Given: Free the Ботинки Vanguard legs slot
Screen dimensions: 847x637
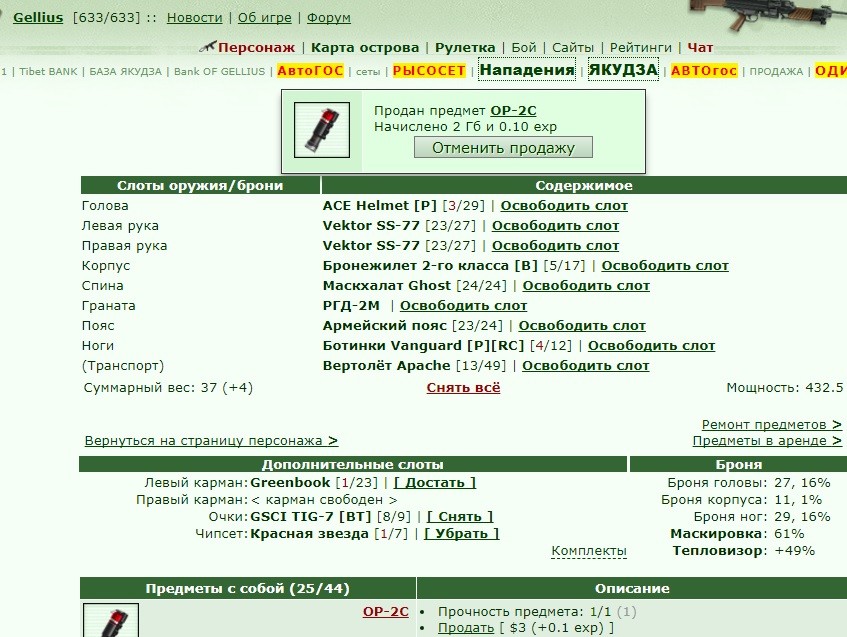Looking at the screenshot, I should click(651, 346).
